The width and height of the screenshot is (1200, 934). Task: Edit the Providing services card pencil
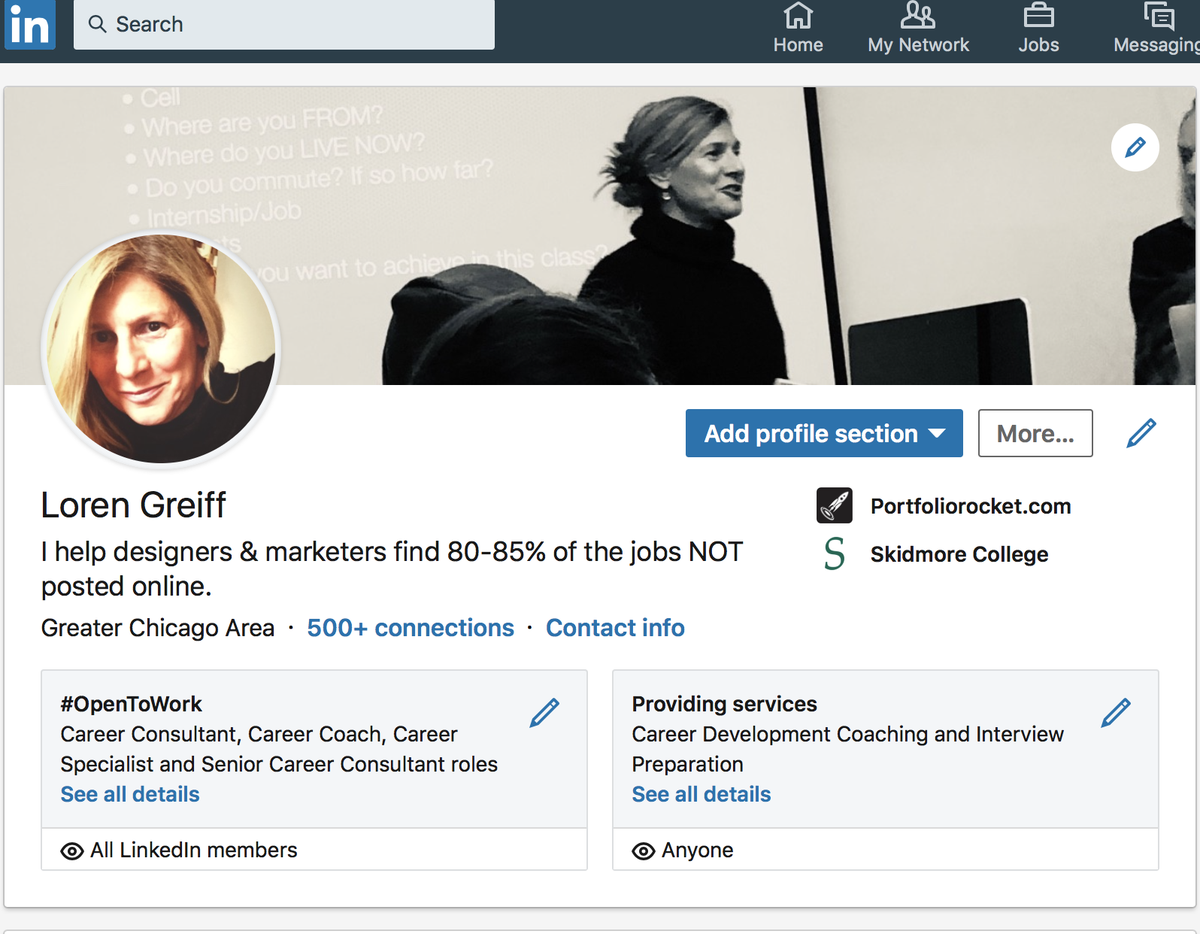click(x=1116, y=713)
